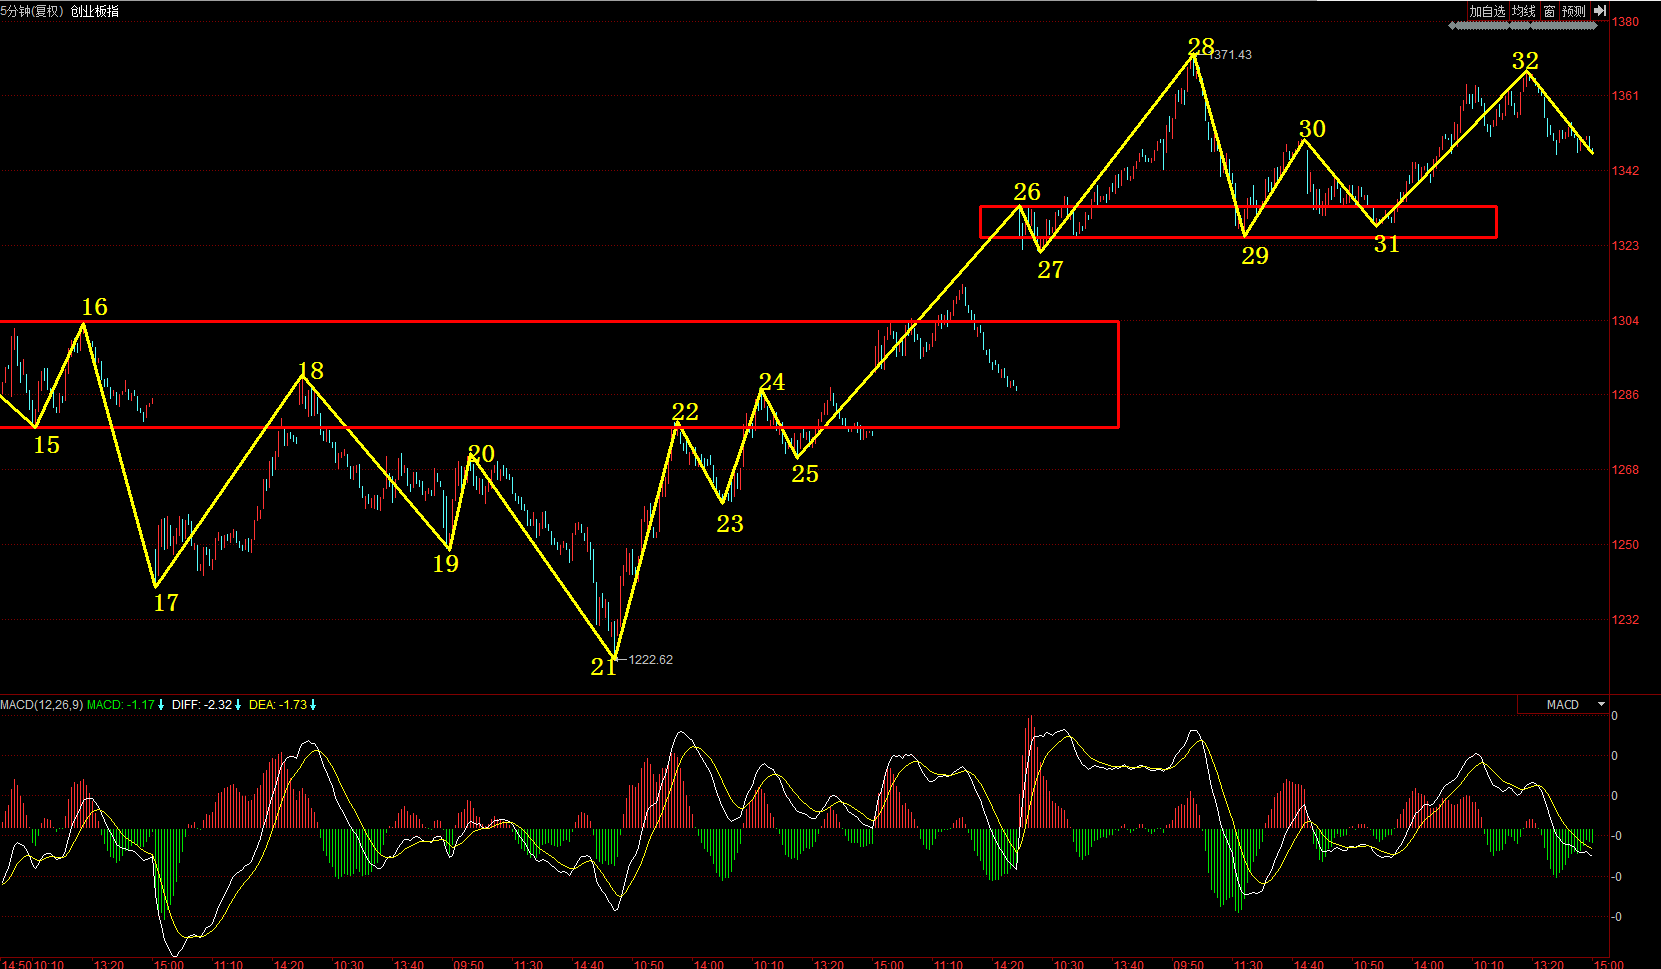Viewport: 1661px width, 969px height.
Task: Click the 1371.43 high price marker
Action: (x=1231, y=55)
